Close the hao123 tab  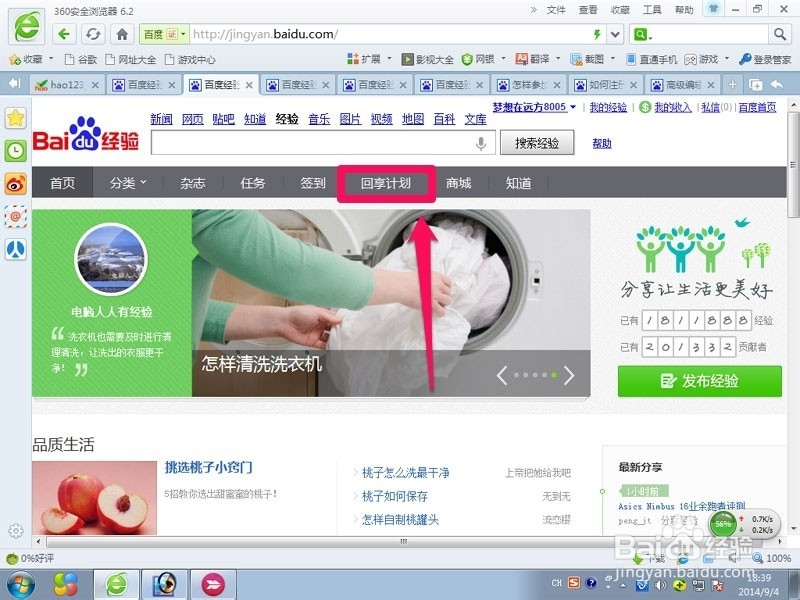click(95, 85)
